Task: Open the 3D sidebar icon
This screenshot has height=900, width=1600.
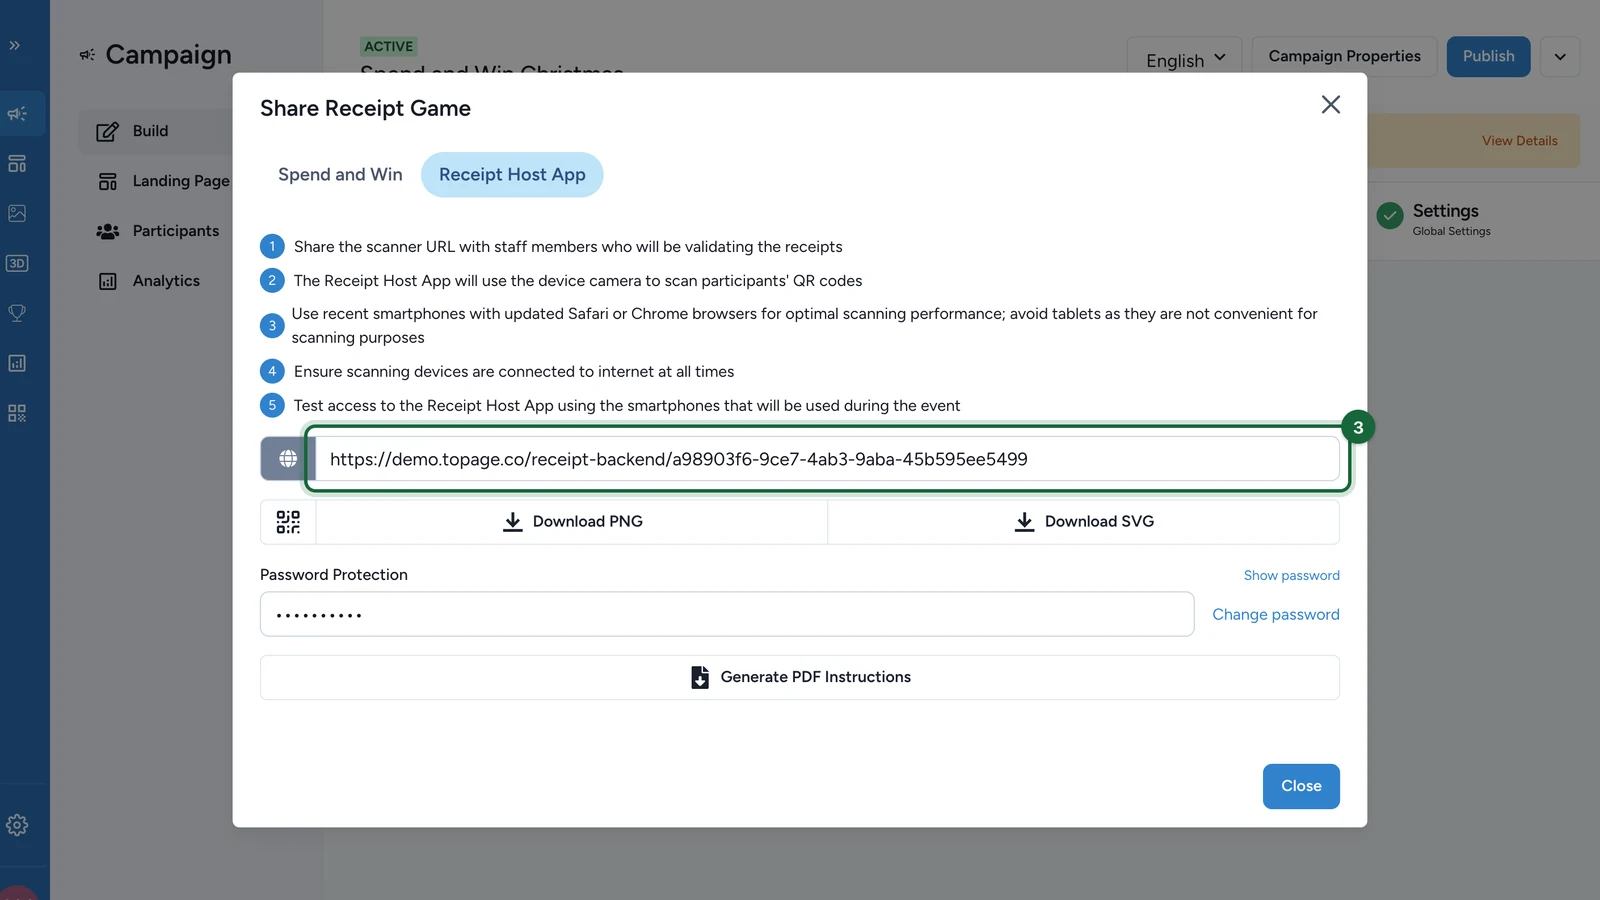Action: point(17,263)
